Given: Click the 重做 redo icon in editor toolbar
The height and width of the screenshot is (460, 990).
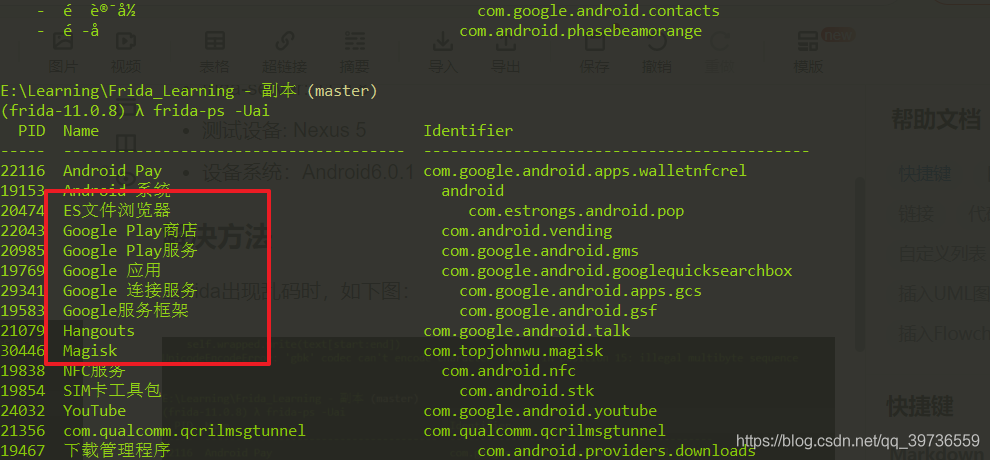Looking at the screenshot, I should 719,42.
